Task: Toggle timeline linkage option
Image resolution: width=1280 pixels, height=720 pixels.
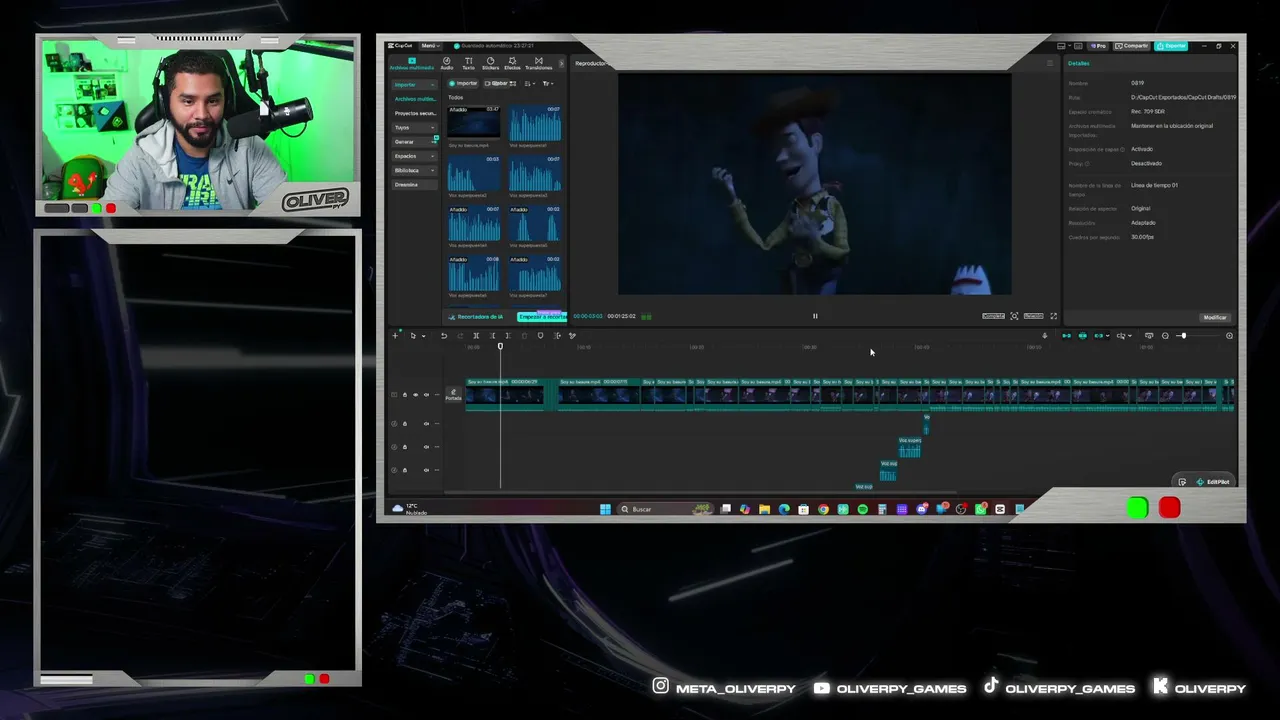Action: point(1100,336)
